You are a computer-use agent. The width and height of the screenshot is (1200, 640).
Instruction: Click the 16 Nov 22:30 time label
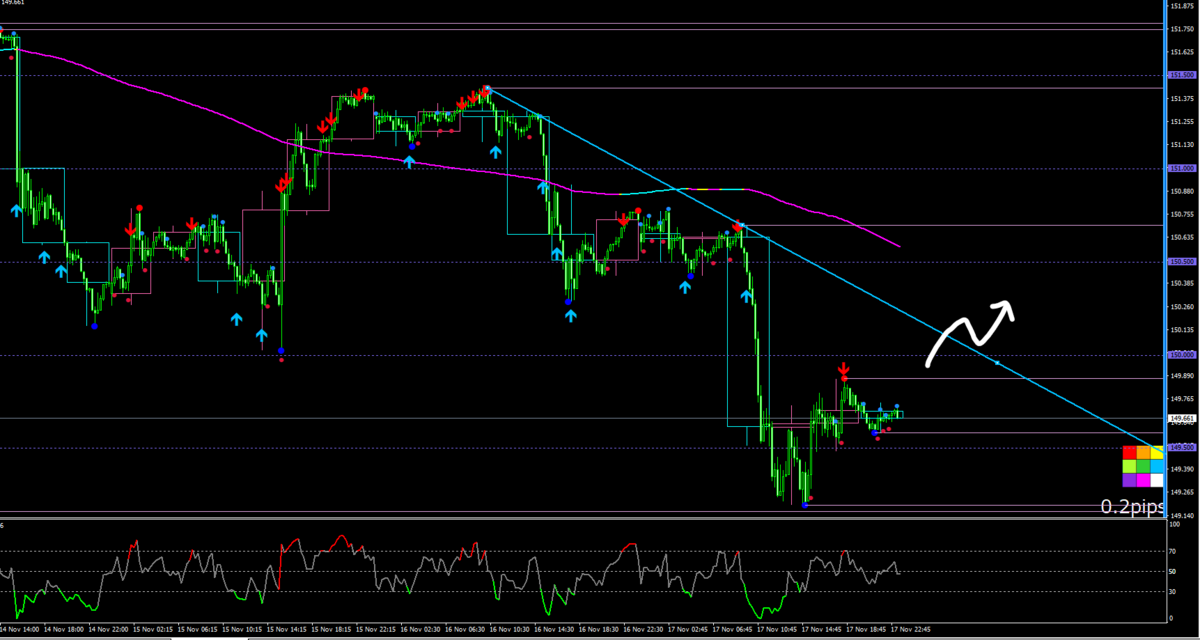[643, 630]
